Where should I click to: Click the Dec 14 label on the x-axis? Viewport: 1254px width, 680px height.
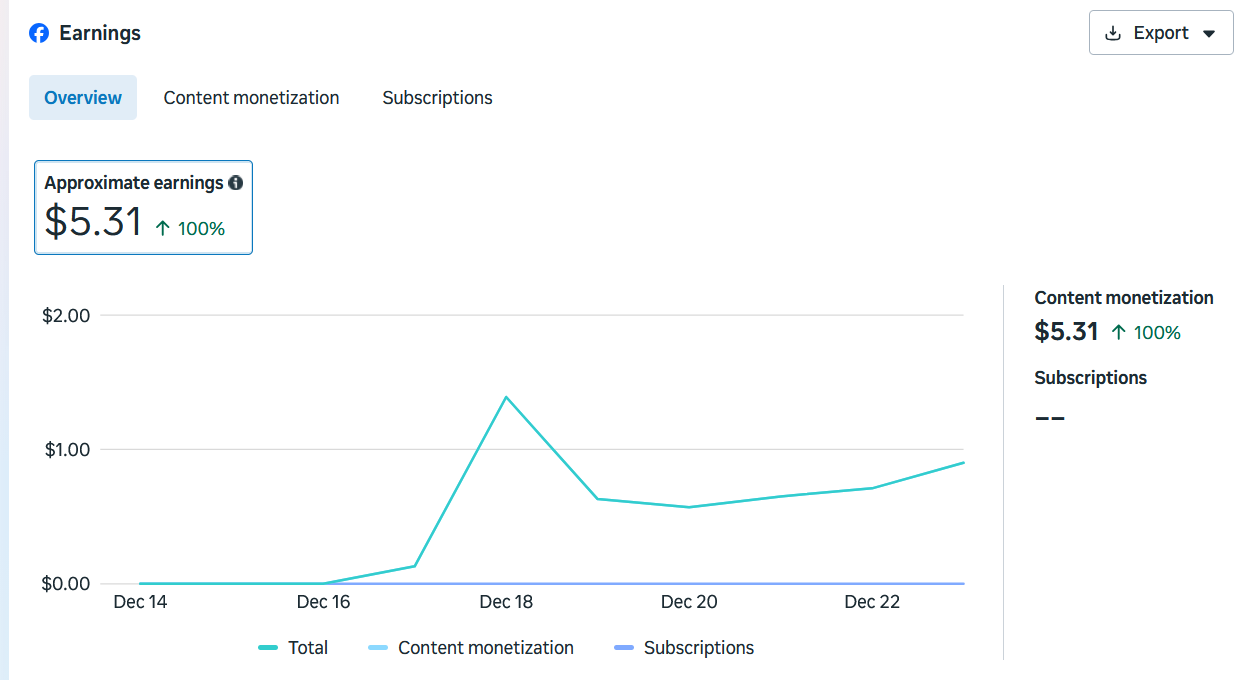pyautogui.click(x=141, y=601)
